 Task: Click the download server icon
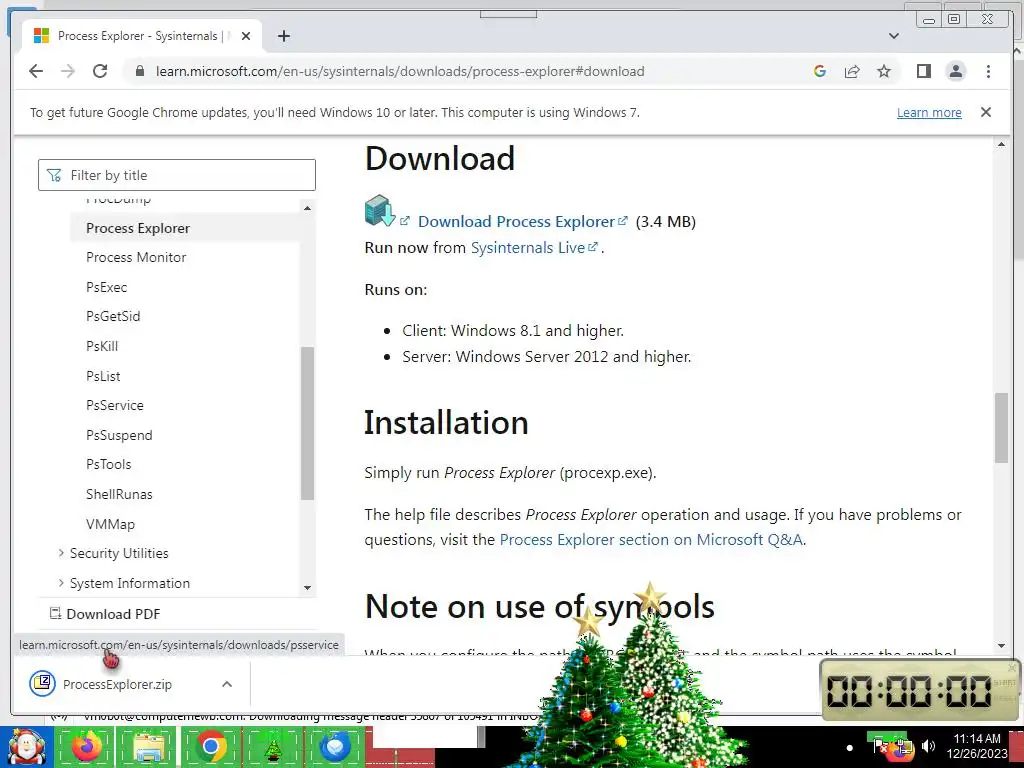[380, 210]
